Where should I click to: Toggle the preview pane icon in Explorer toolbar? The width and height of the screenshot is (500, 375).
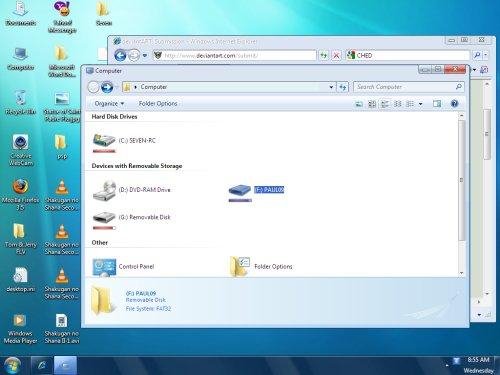point(437,104)
